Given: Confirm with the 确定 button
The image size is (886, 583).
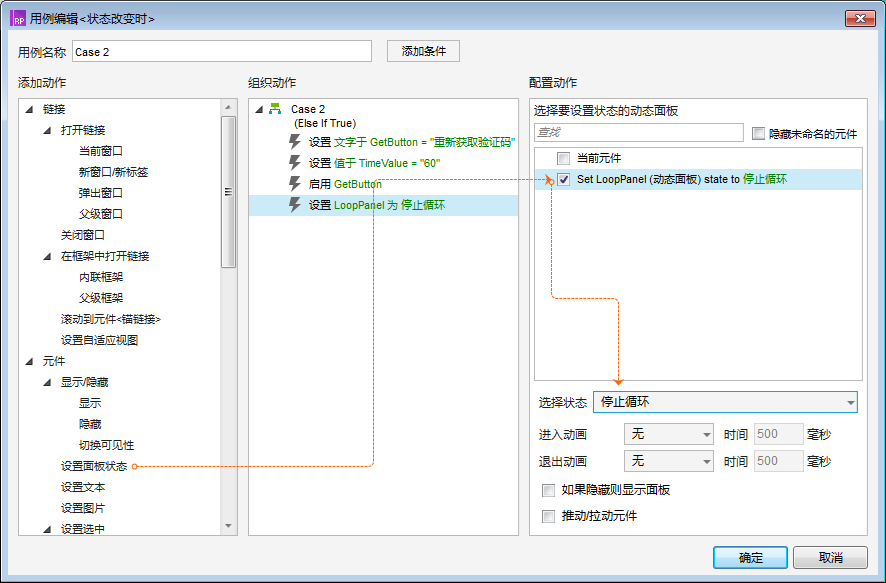Looking at the screenshot, I should [750, 558].
